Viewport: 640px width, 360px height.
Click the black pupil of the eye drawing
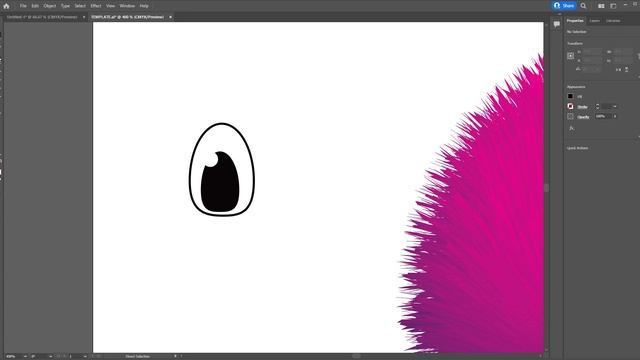(x=220, y=186)
